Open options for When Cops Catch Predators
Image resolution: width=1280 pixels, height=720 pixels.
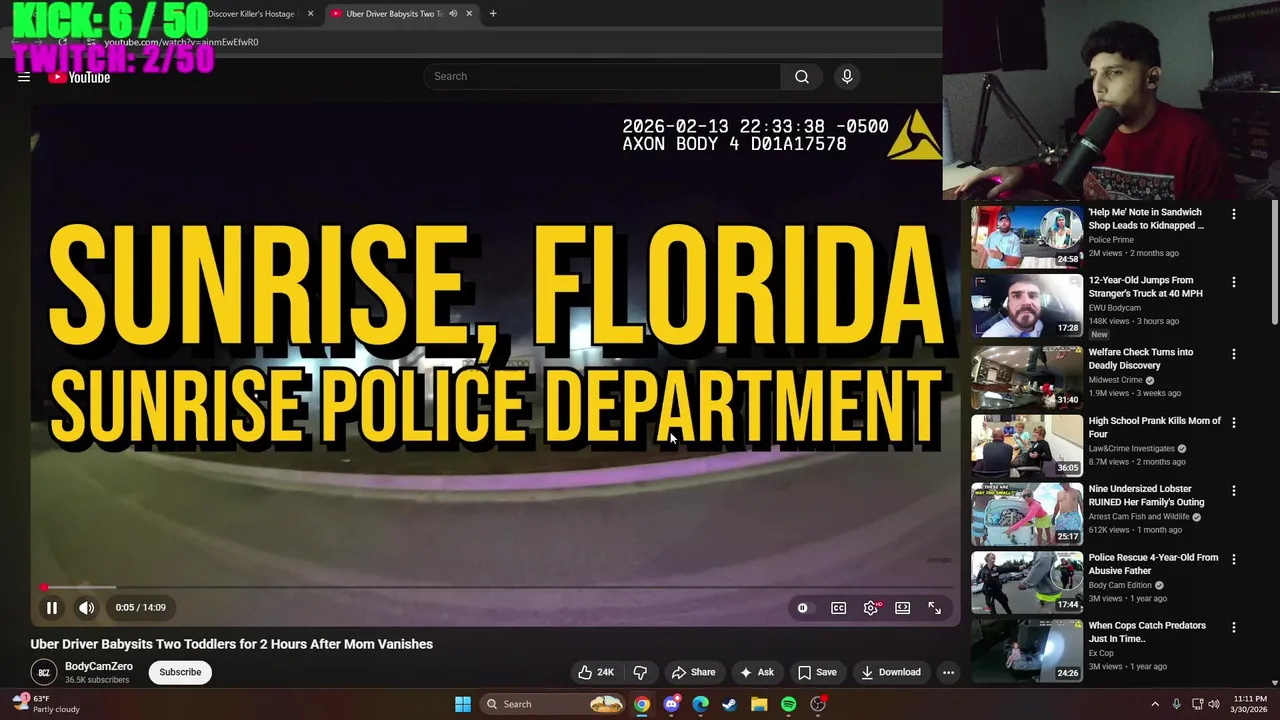pyautogui.click(x=1233, y=627)
